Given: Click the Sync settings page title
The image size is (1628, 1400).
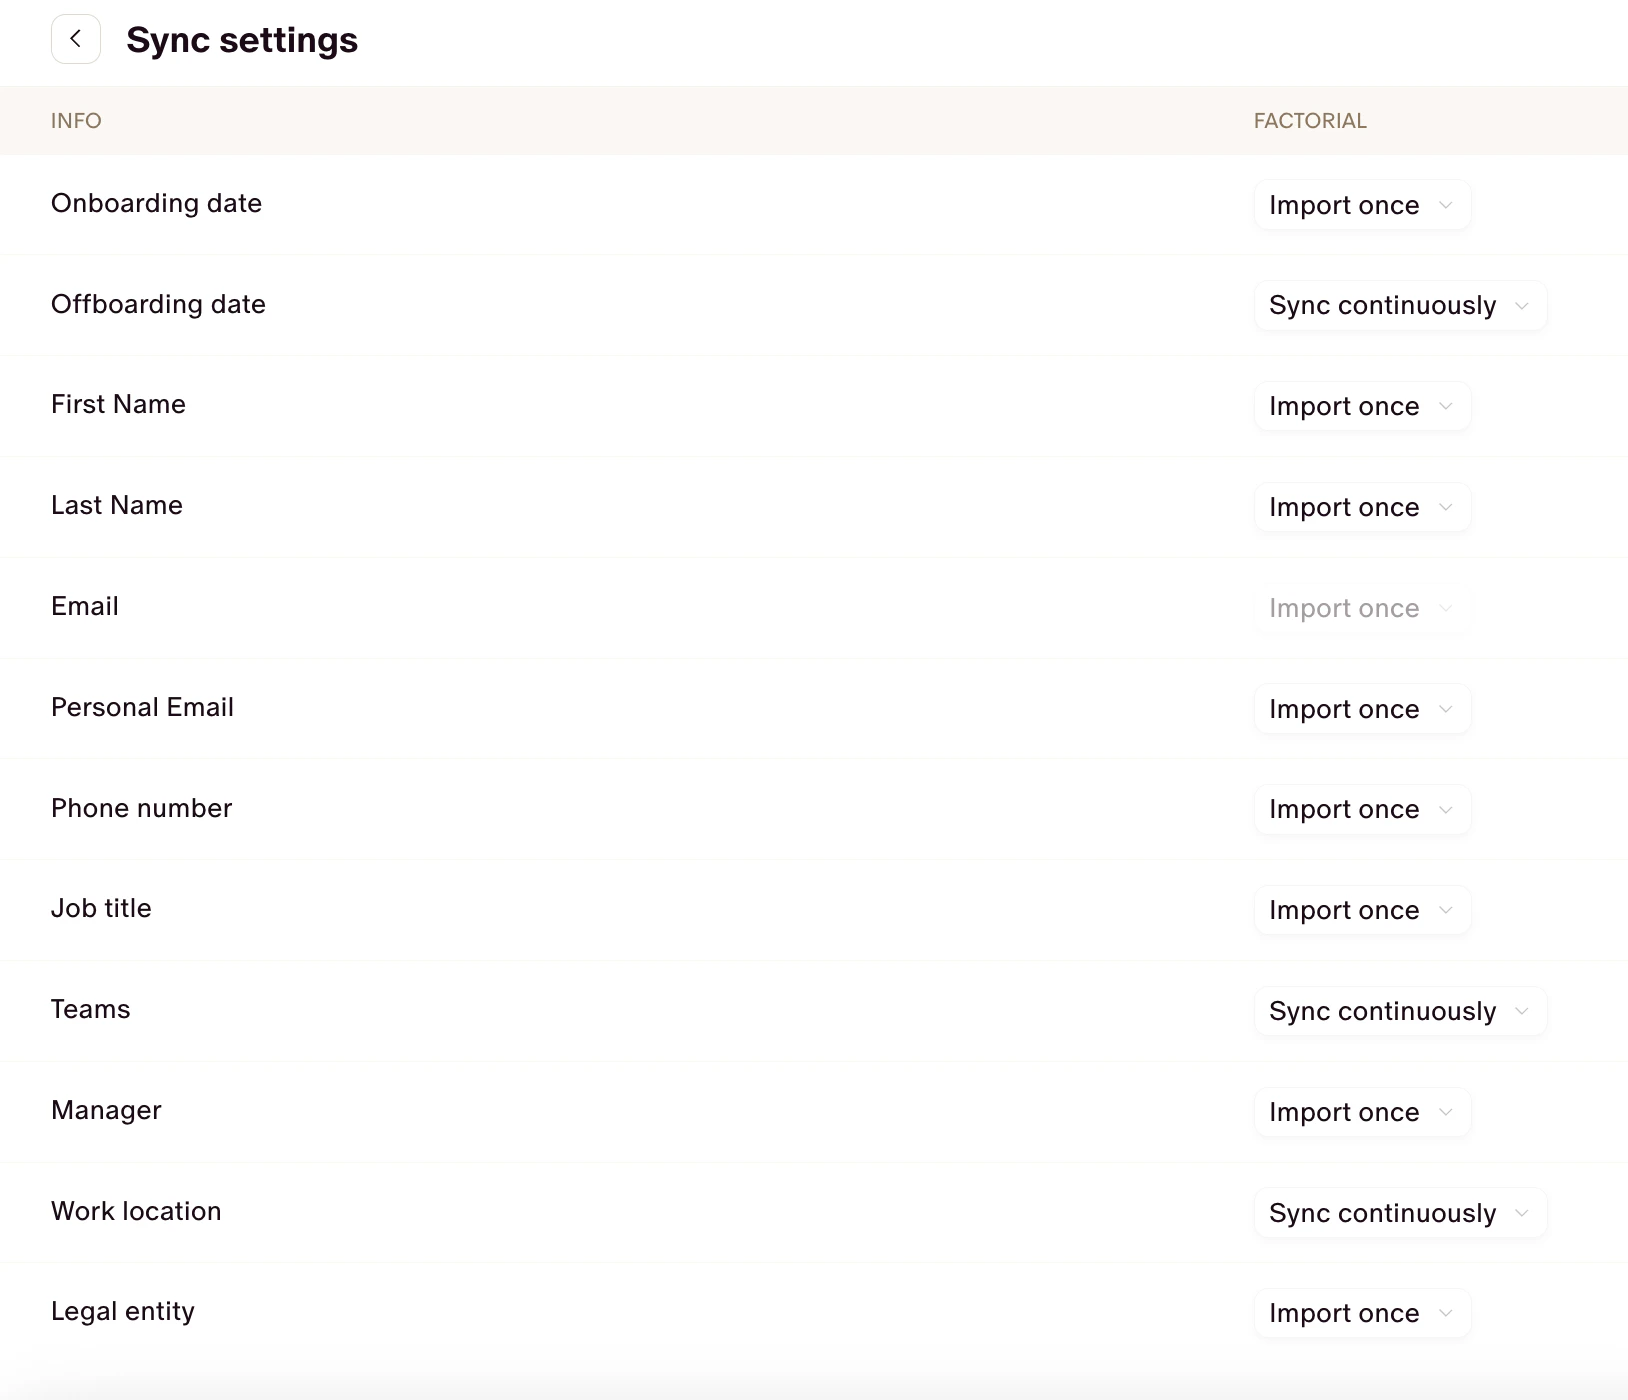Looking at the screenshot, I should click(x=241, y=40).
